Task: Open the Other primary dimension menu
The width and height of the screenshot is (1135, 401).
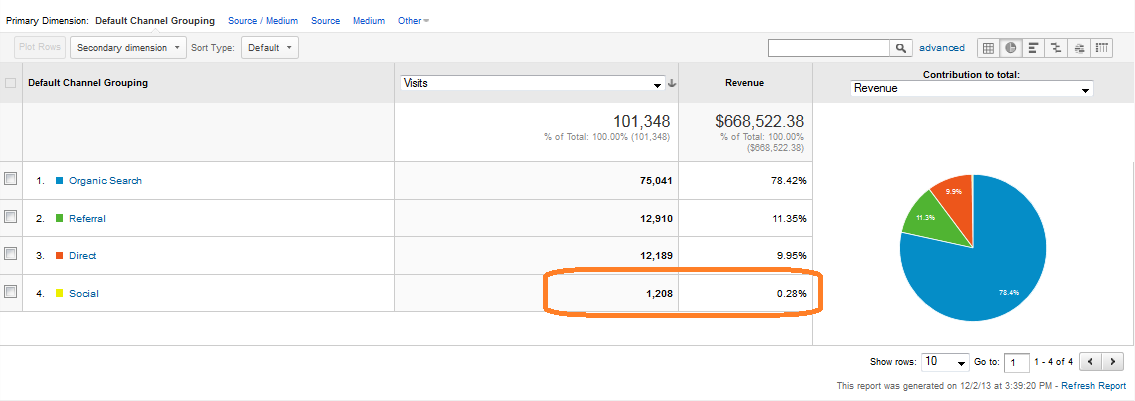Action: point(413,21)
